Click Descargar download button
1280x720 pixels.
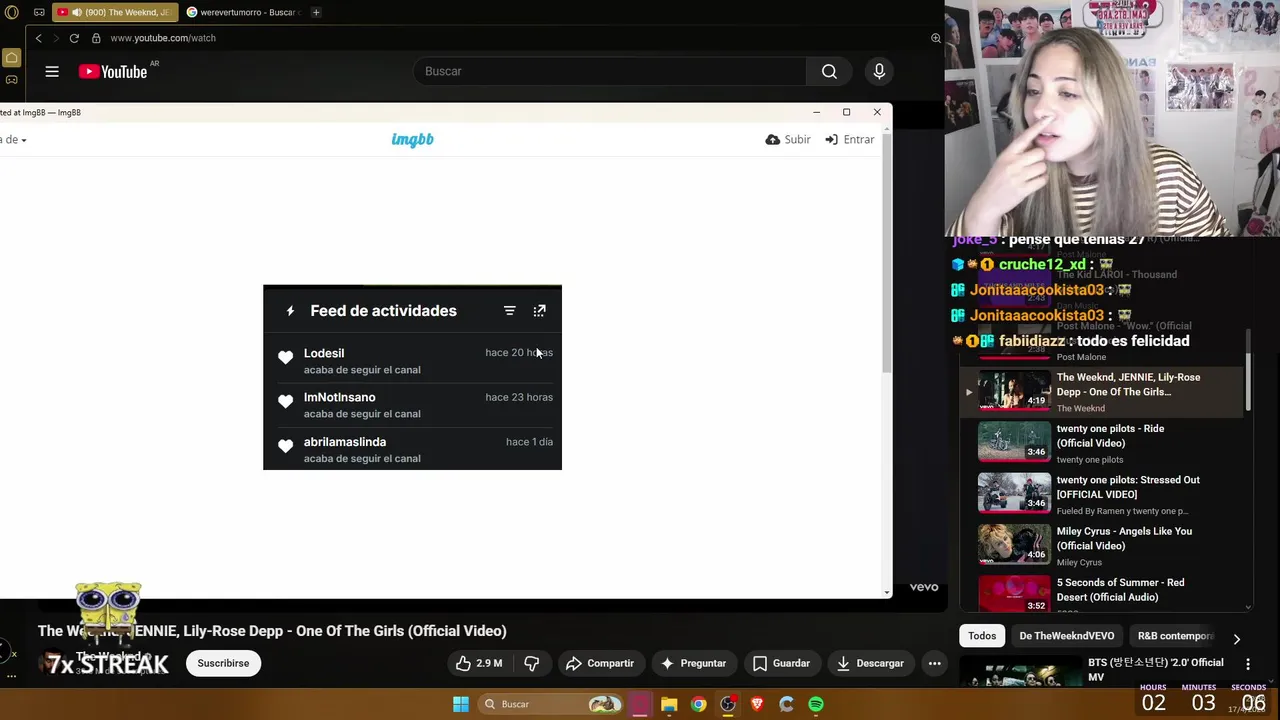pos(870,663)
